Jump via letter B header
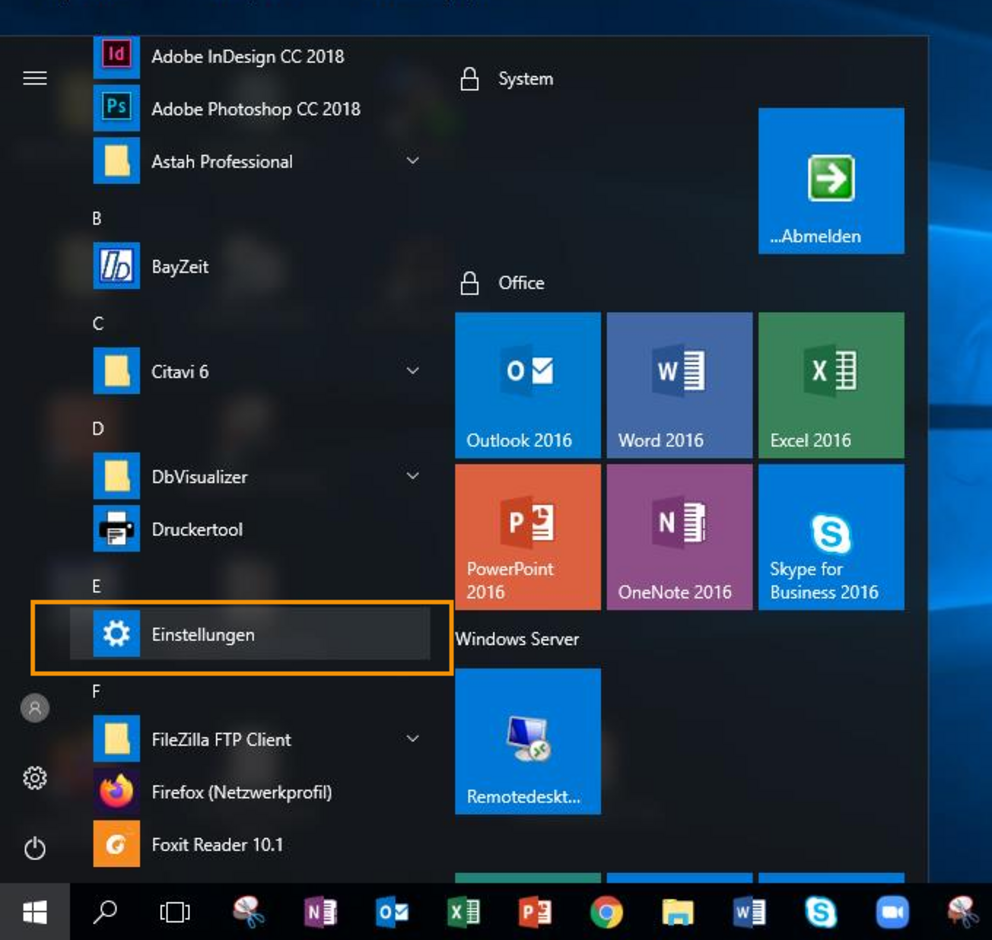Viewport: 992px width, 940px height. (97, 218)
